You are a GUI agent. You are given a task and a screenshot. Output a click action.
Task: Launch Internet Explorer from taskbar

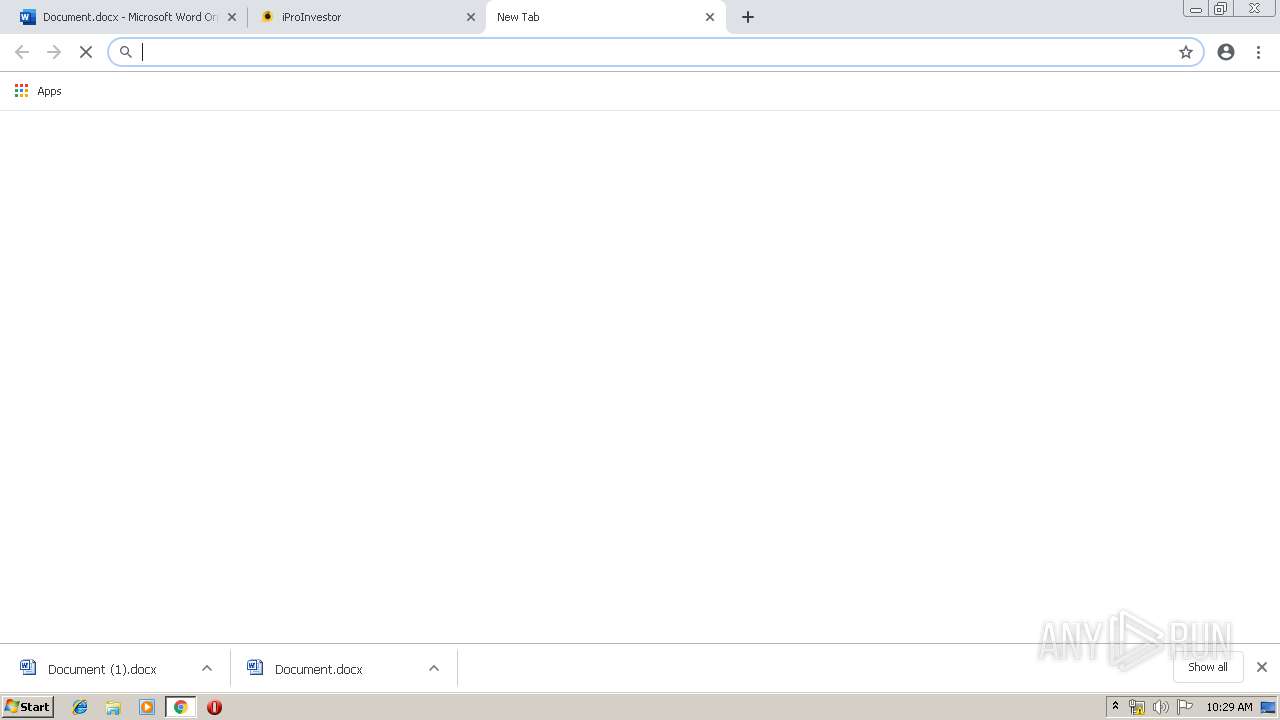(x=80, y=707)
